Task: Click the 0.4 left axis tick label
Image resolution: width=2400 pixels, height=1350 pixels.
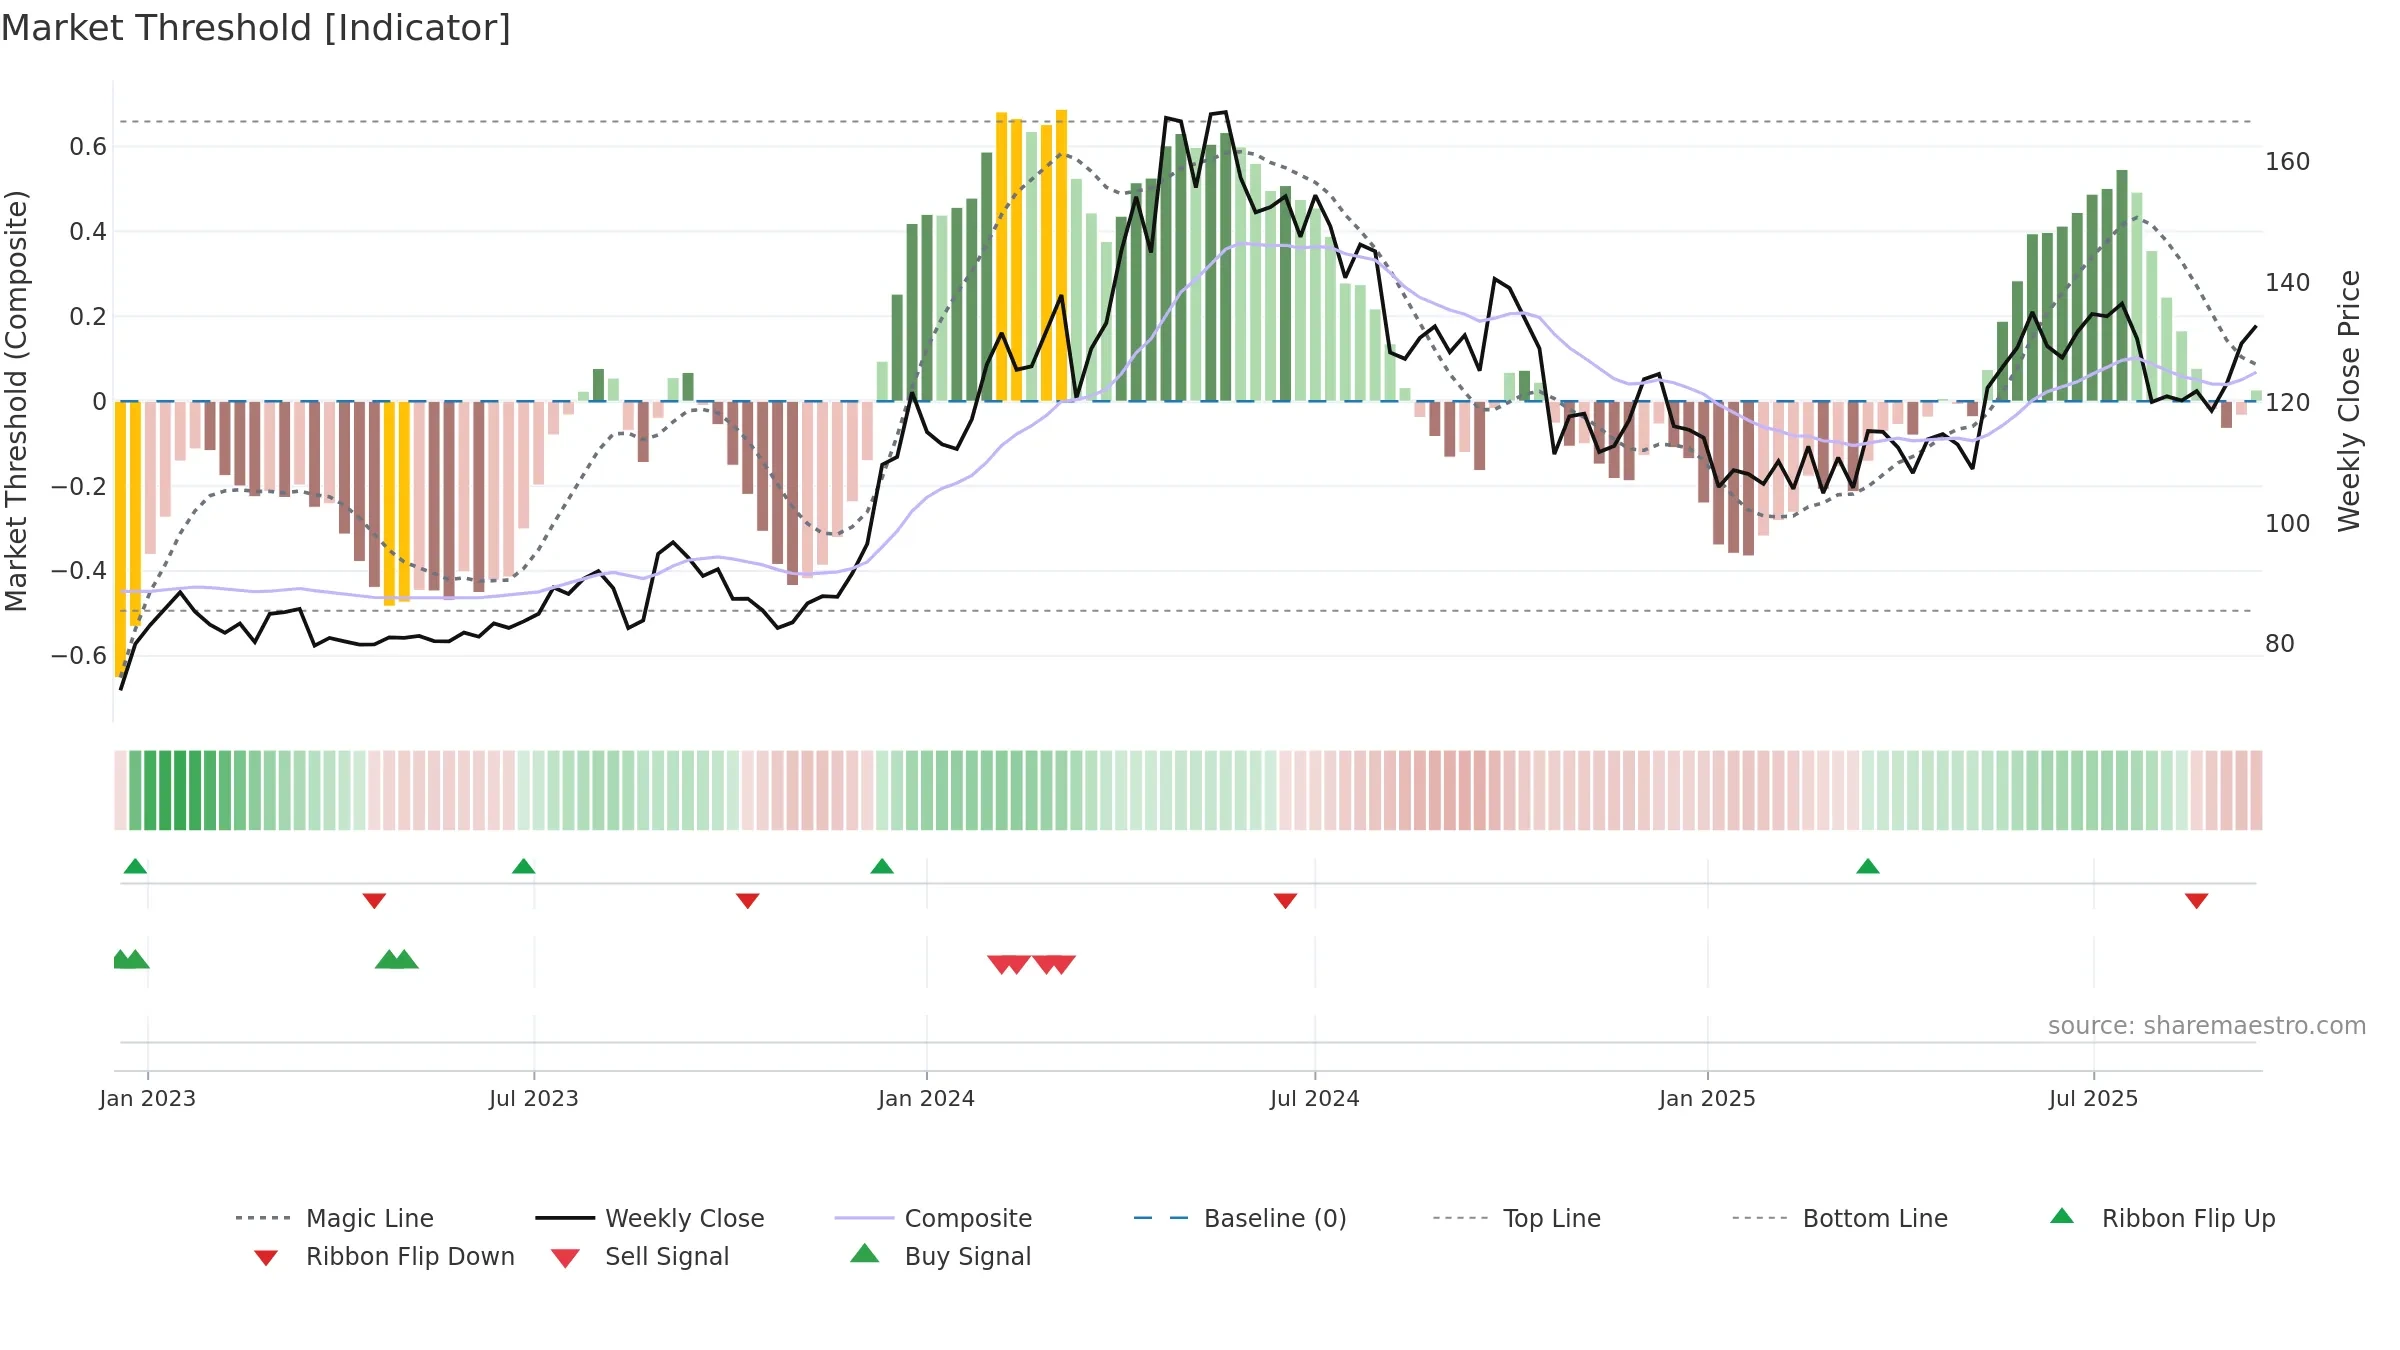Action: (88, 232)
